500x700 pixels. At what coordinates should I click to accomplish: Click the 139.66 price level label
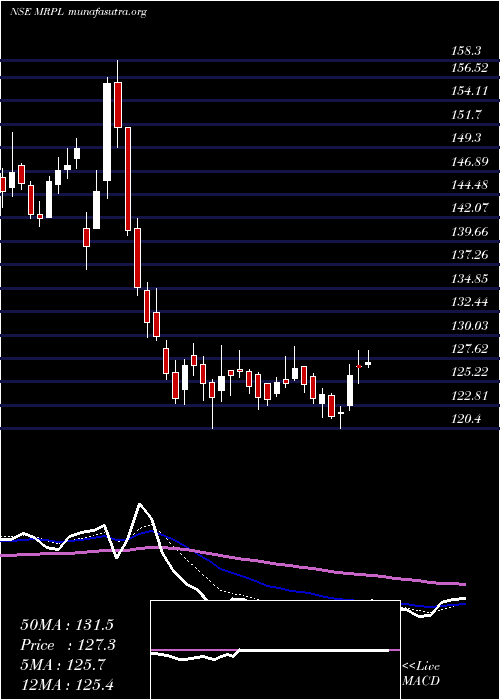[470, 232]
